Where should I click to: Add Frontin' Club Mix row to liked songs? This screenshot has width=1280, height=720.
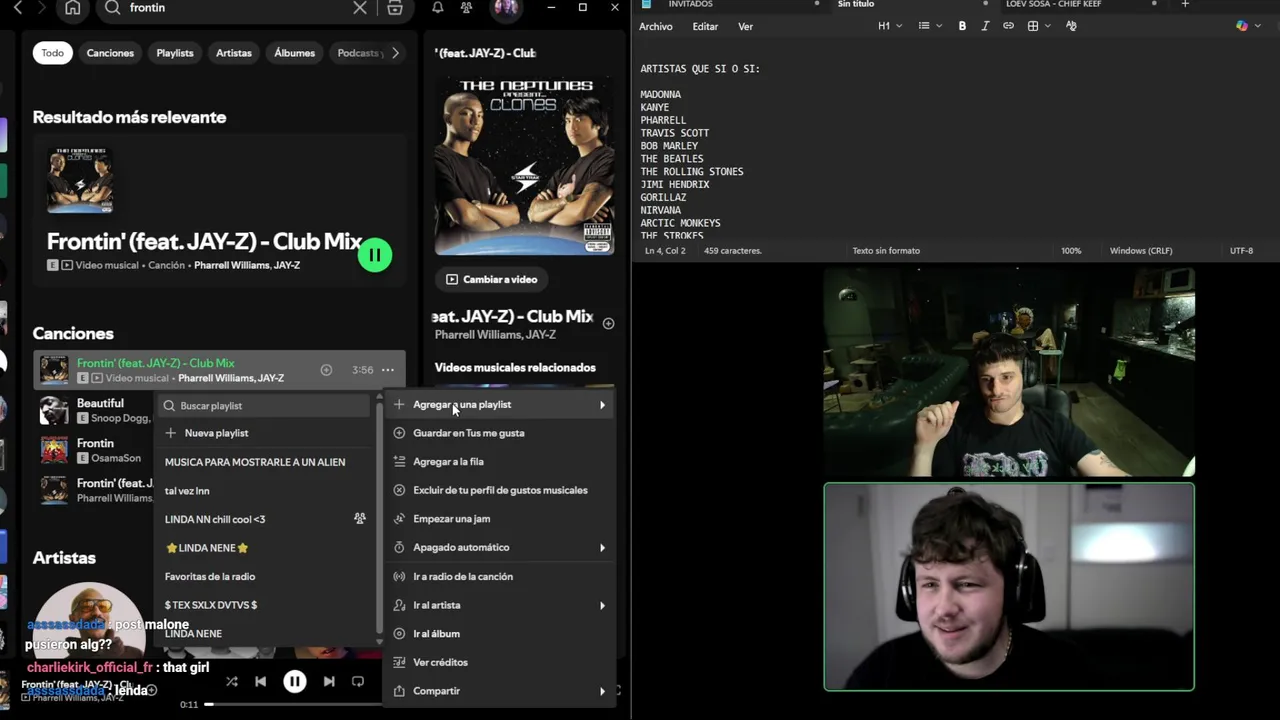[326, 370]
